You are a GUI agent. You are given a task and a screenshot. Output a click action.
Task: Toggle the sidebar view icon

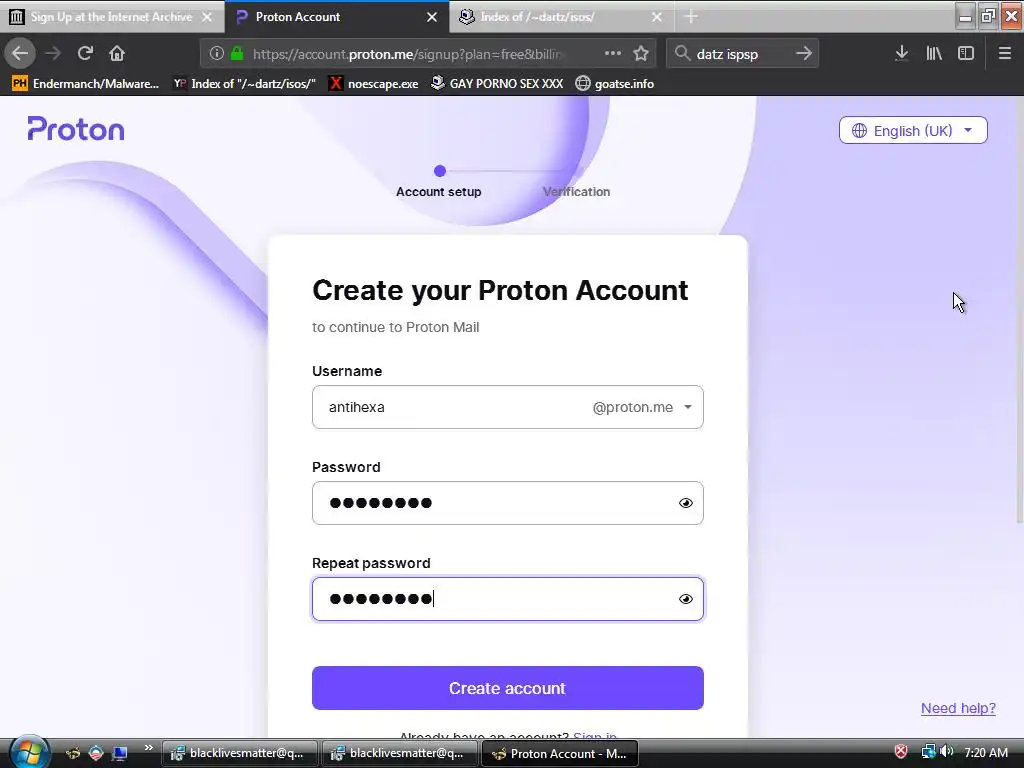coord(966,54)
